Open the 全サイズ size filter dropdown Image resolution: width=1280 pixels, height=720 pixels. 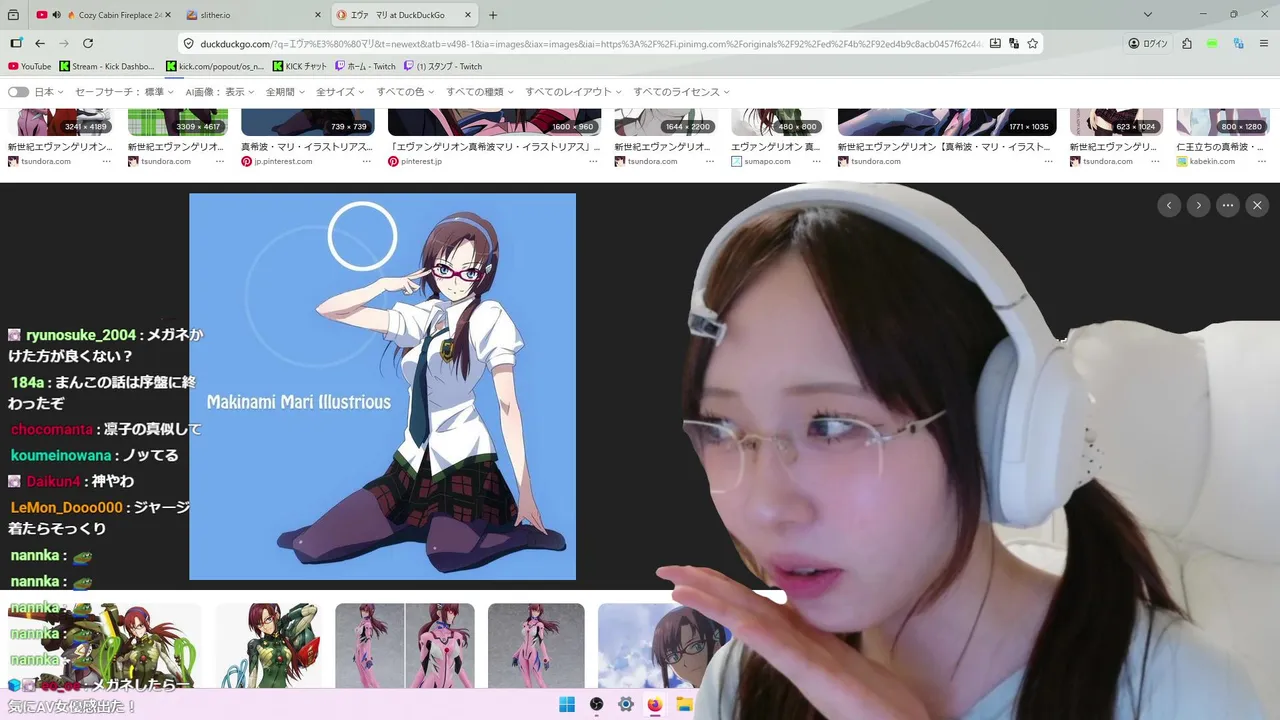(340, 92)
